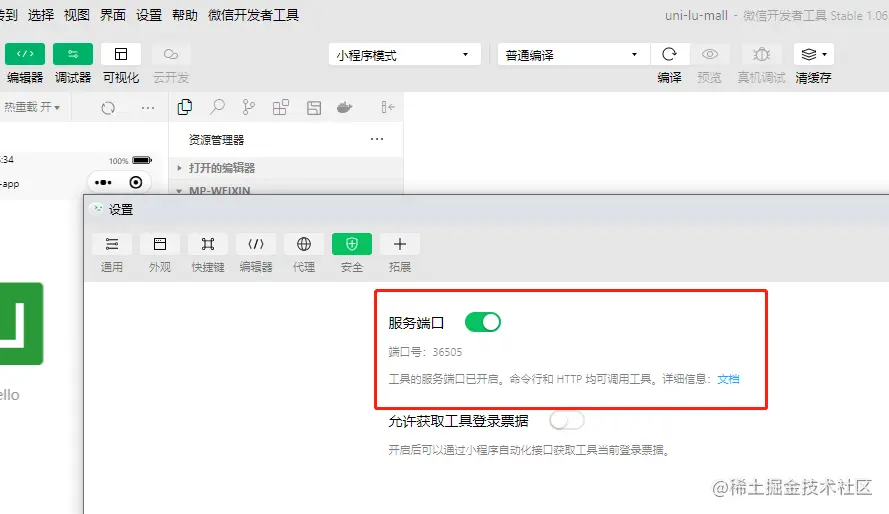This screenshot has width=889, height=514.
Task: Click the simulator battery icon
Action: pyautogui.click(x=142, y=160)
